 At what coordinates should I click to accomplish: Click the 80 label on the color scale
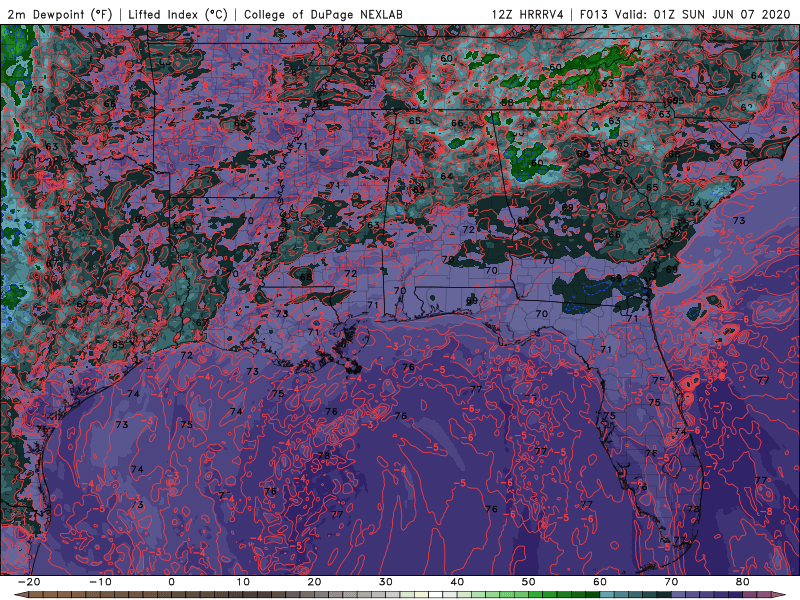pyautogui.click(x=743, y=582)
